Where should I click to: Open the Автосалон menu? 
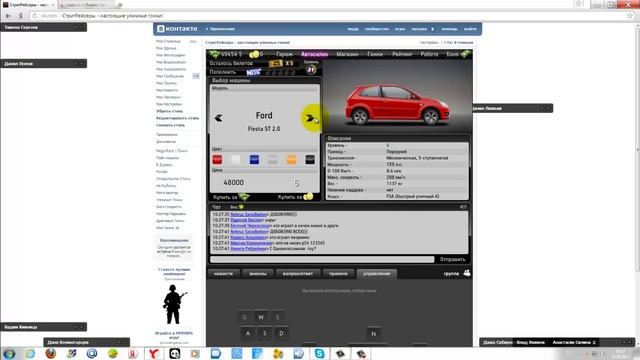pos(314,54)
